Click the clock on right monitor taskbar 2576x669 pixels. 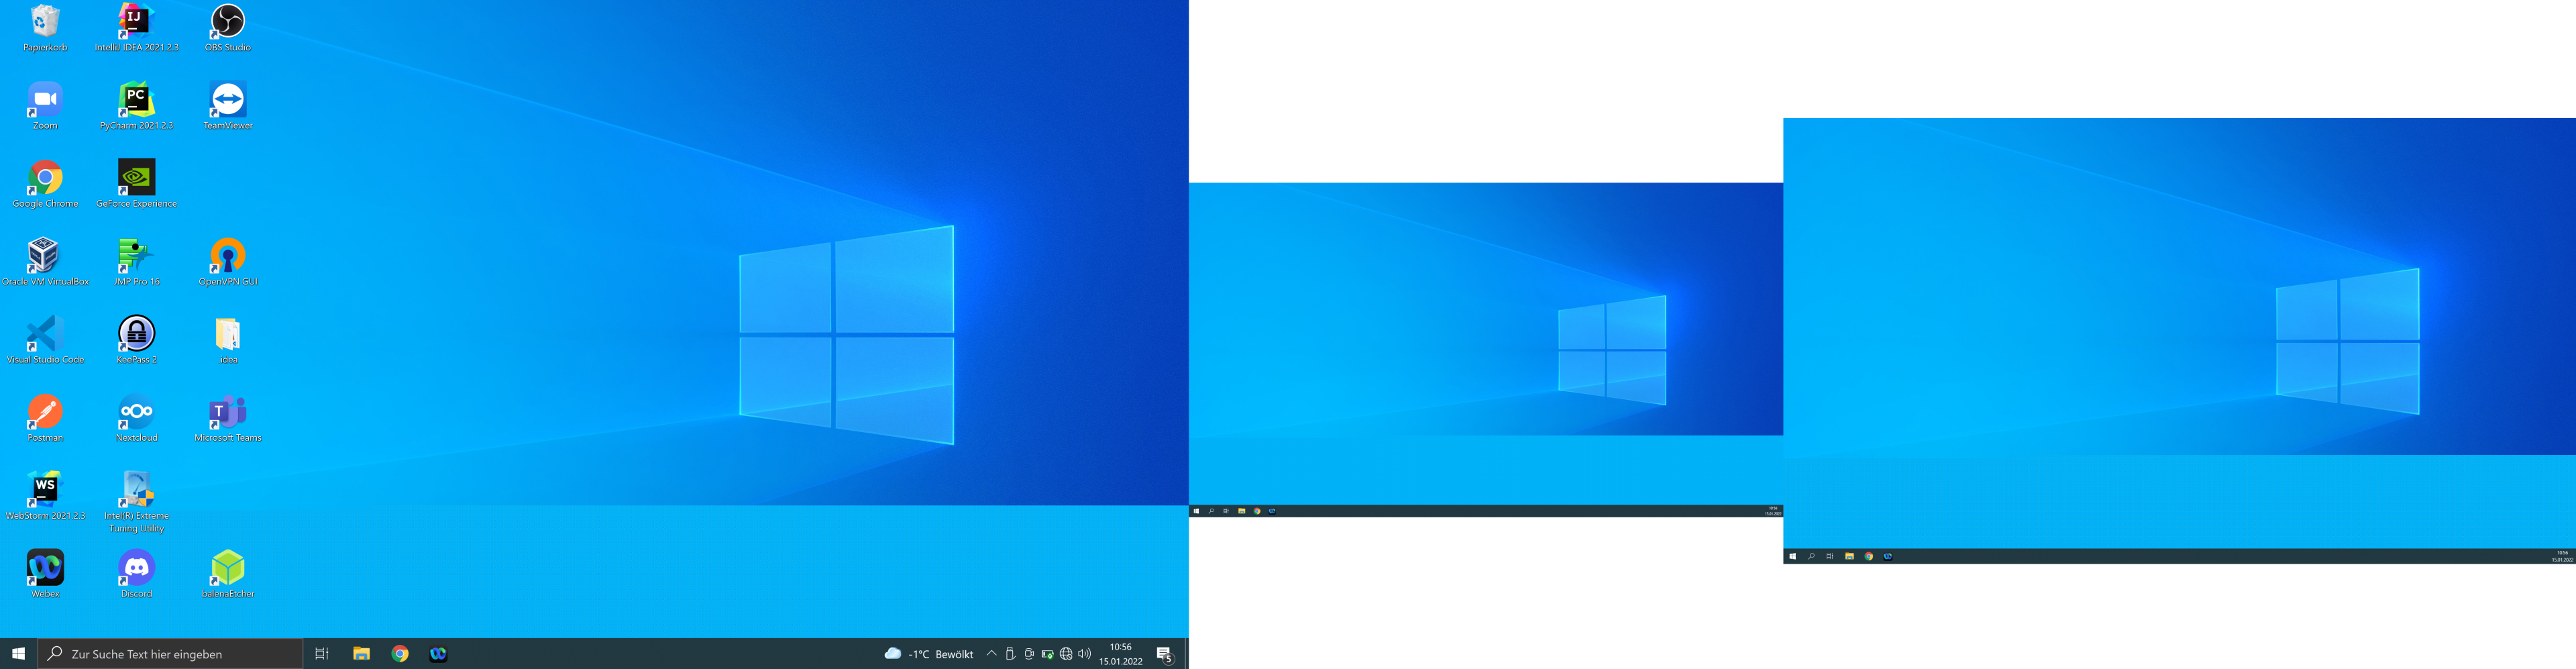2562,556
